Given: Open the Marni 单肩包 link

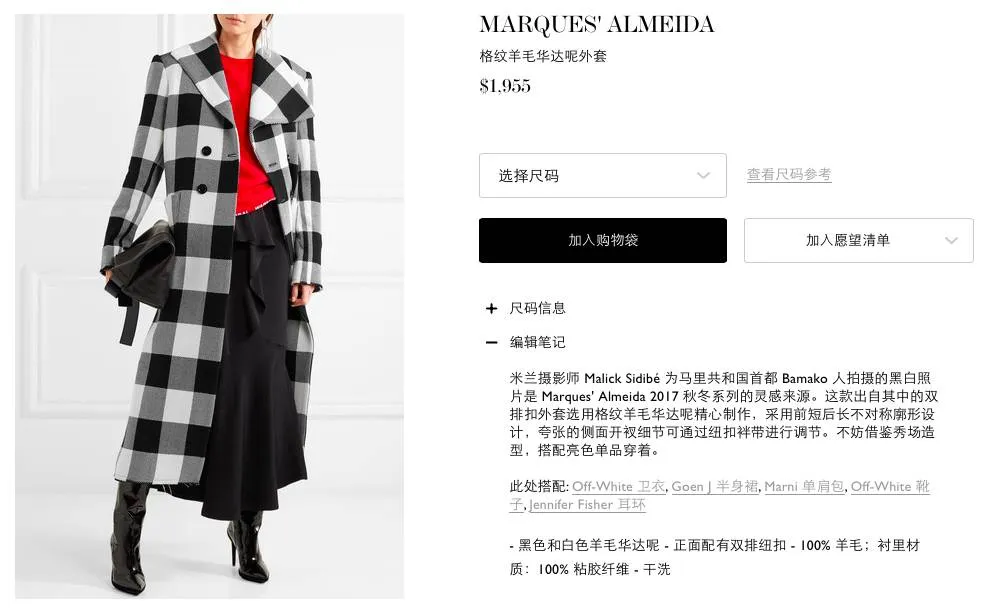Looking at the screenshot, I should [x=804, y=486].
